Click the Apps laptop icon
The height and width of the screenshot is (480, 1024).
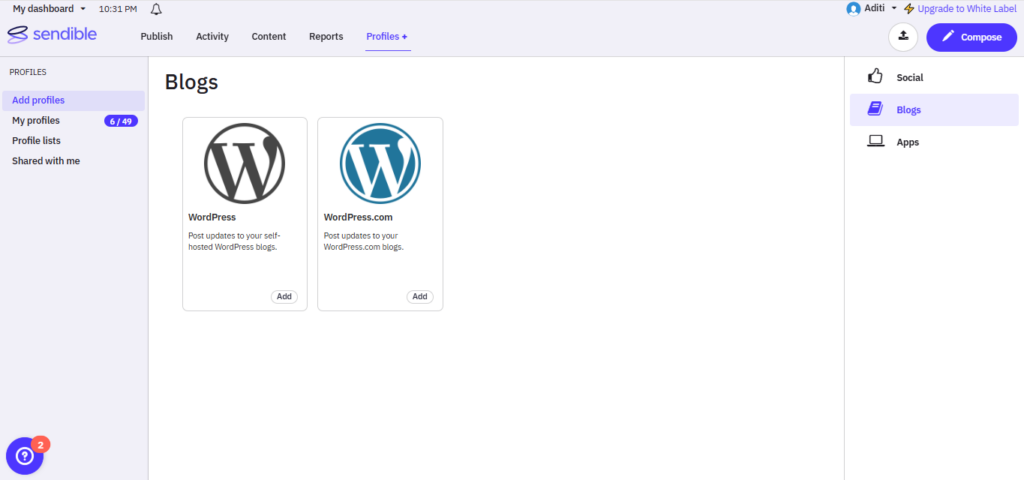coord(875,142)
